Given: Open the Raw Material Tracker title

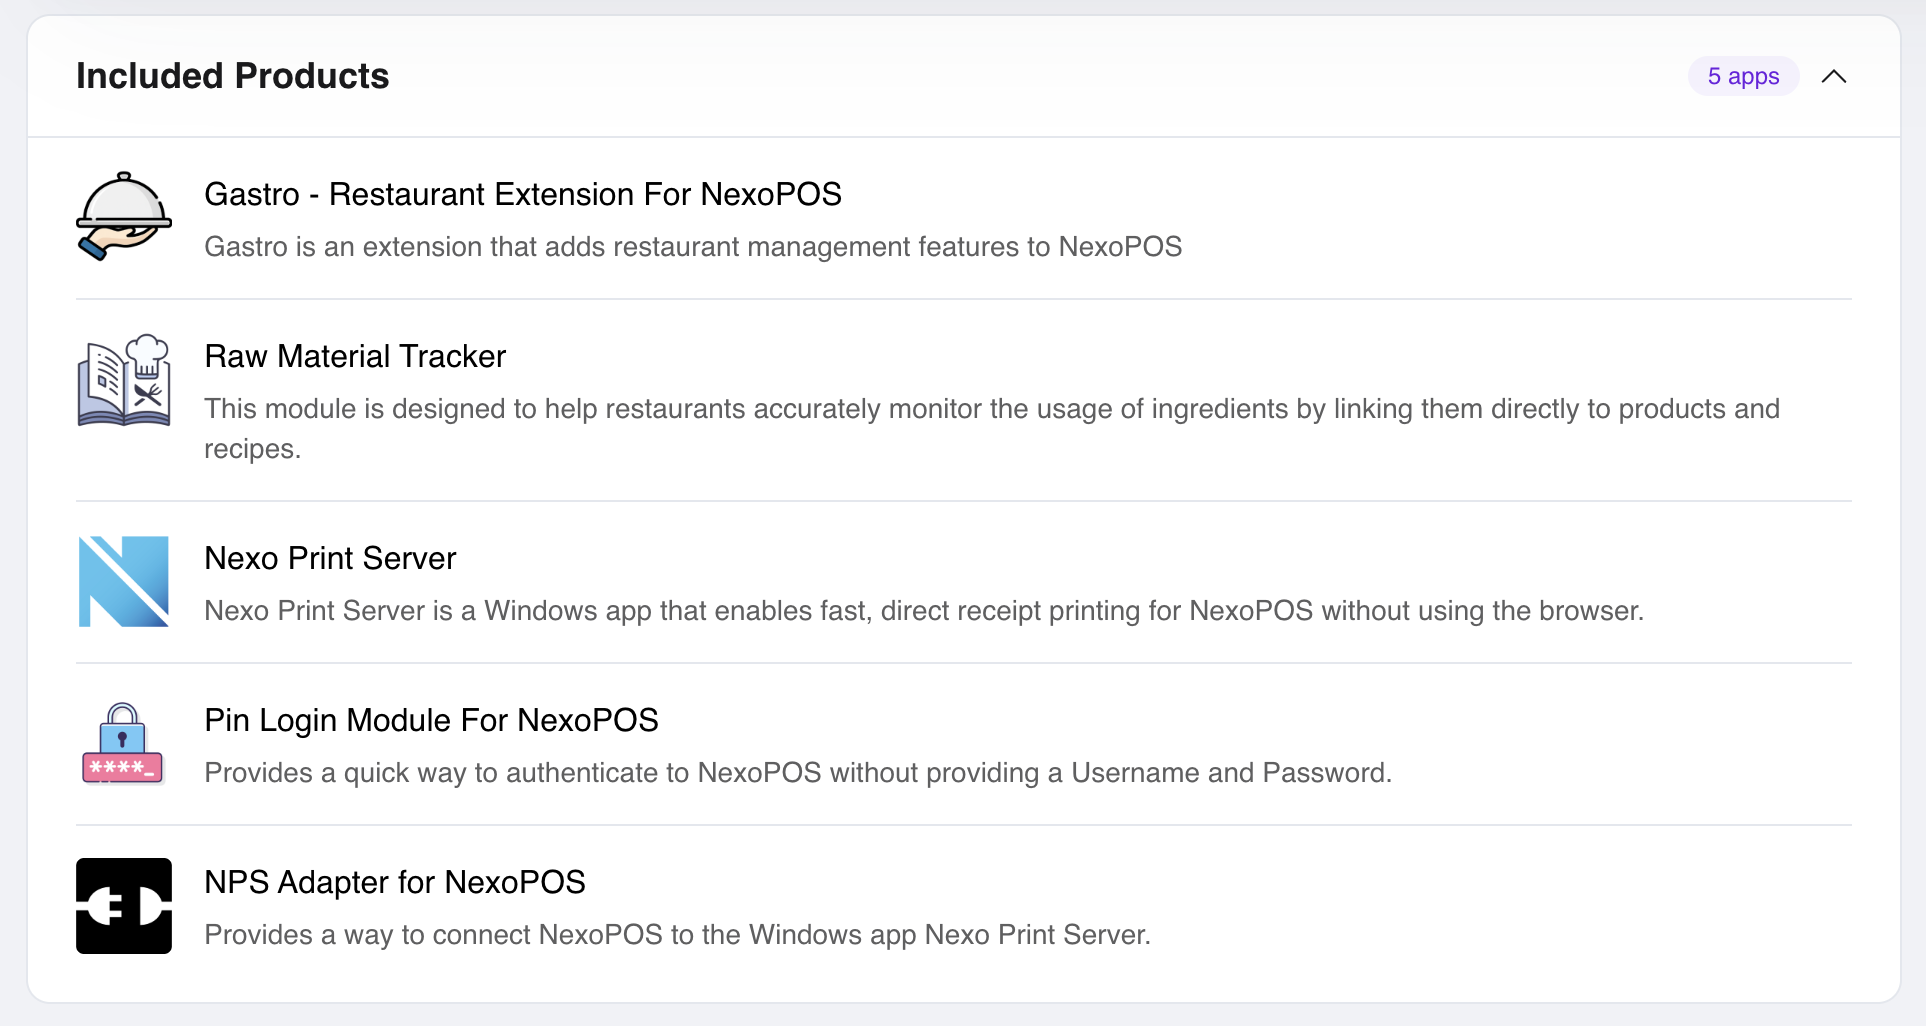Looking at the screenshot, I should pyautogui.click(x=355, y=356).
